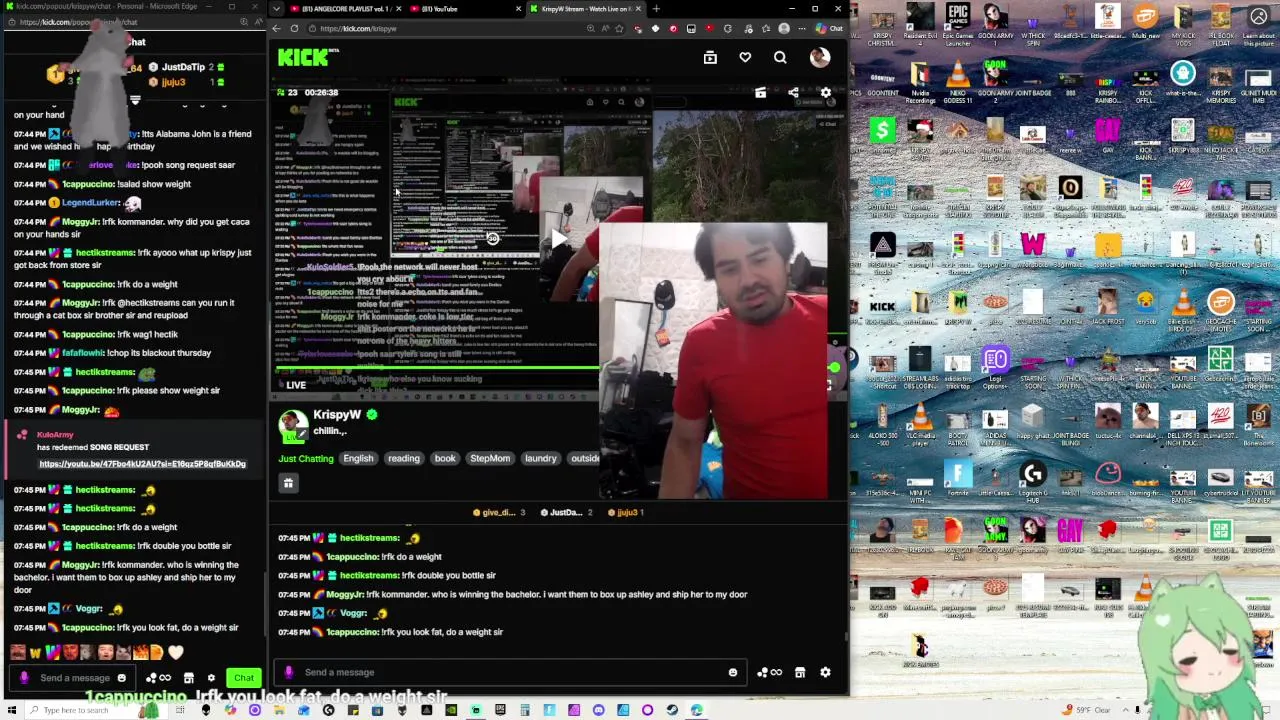Open the emoji picker in the main chat input
This screenshot has height=720, width=1280.
click(x=732, y=672)
